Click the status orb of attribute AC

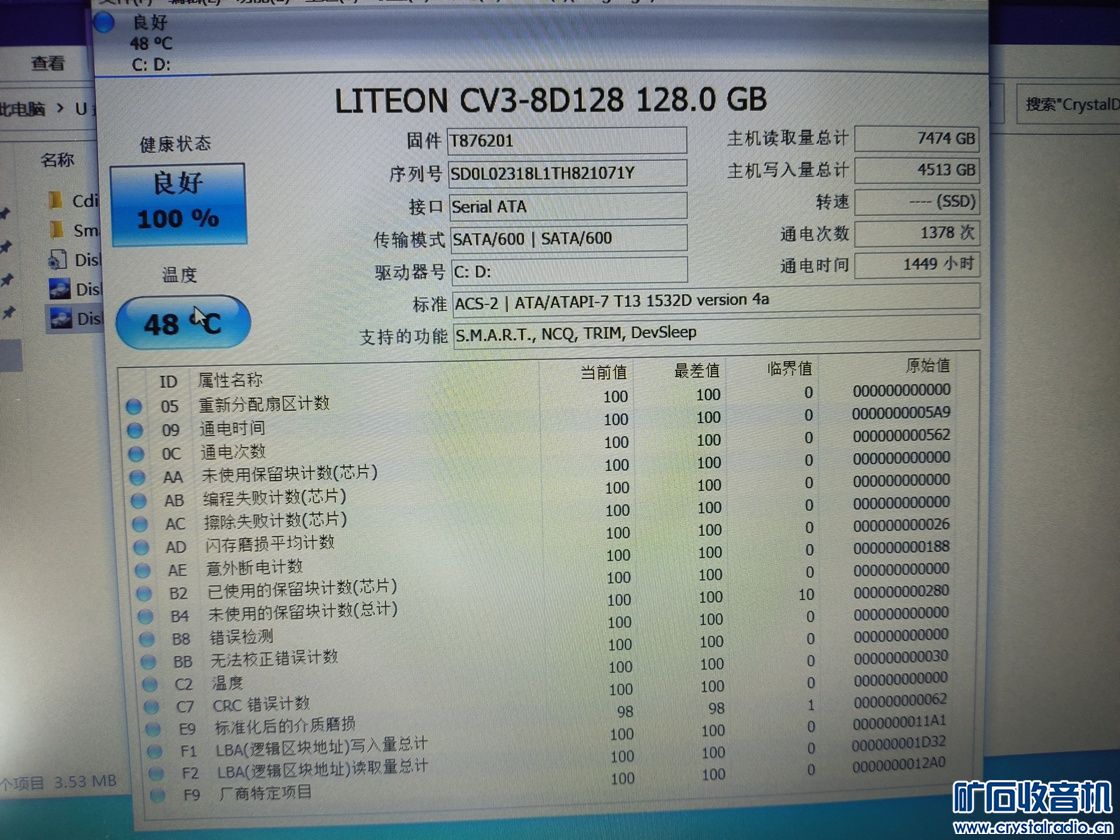140,524
